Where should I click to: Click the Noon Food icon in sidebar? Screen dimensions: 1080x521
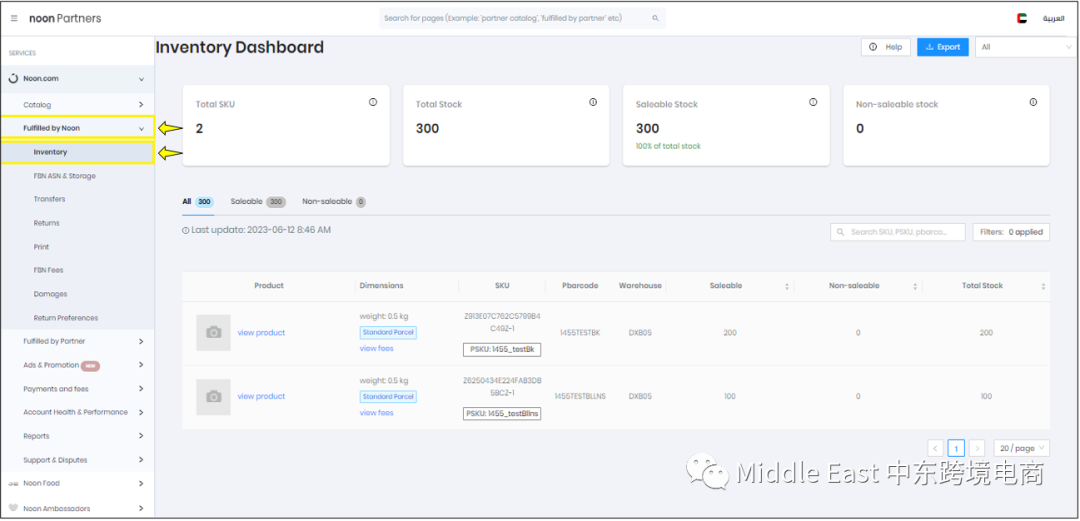coord(13,484)
